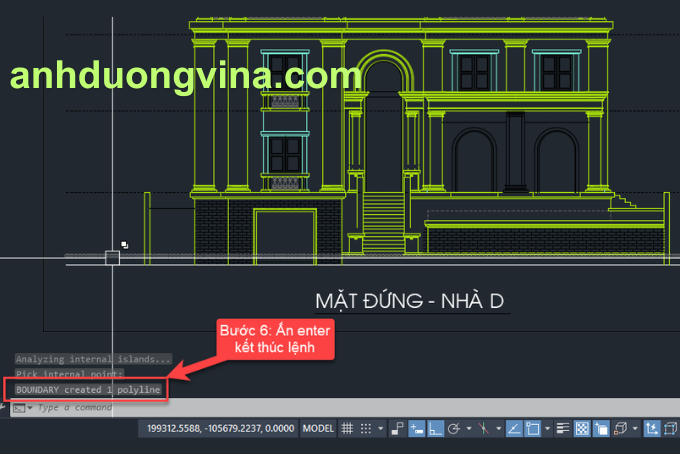The image size is (680, 454).
Task: Click the MODEL space button
Action: pos(318,428)
